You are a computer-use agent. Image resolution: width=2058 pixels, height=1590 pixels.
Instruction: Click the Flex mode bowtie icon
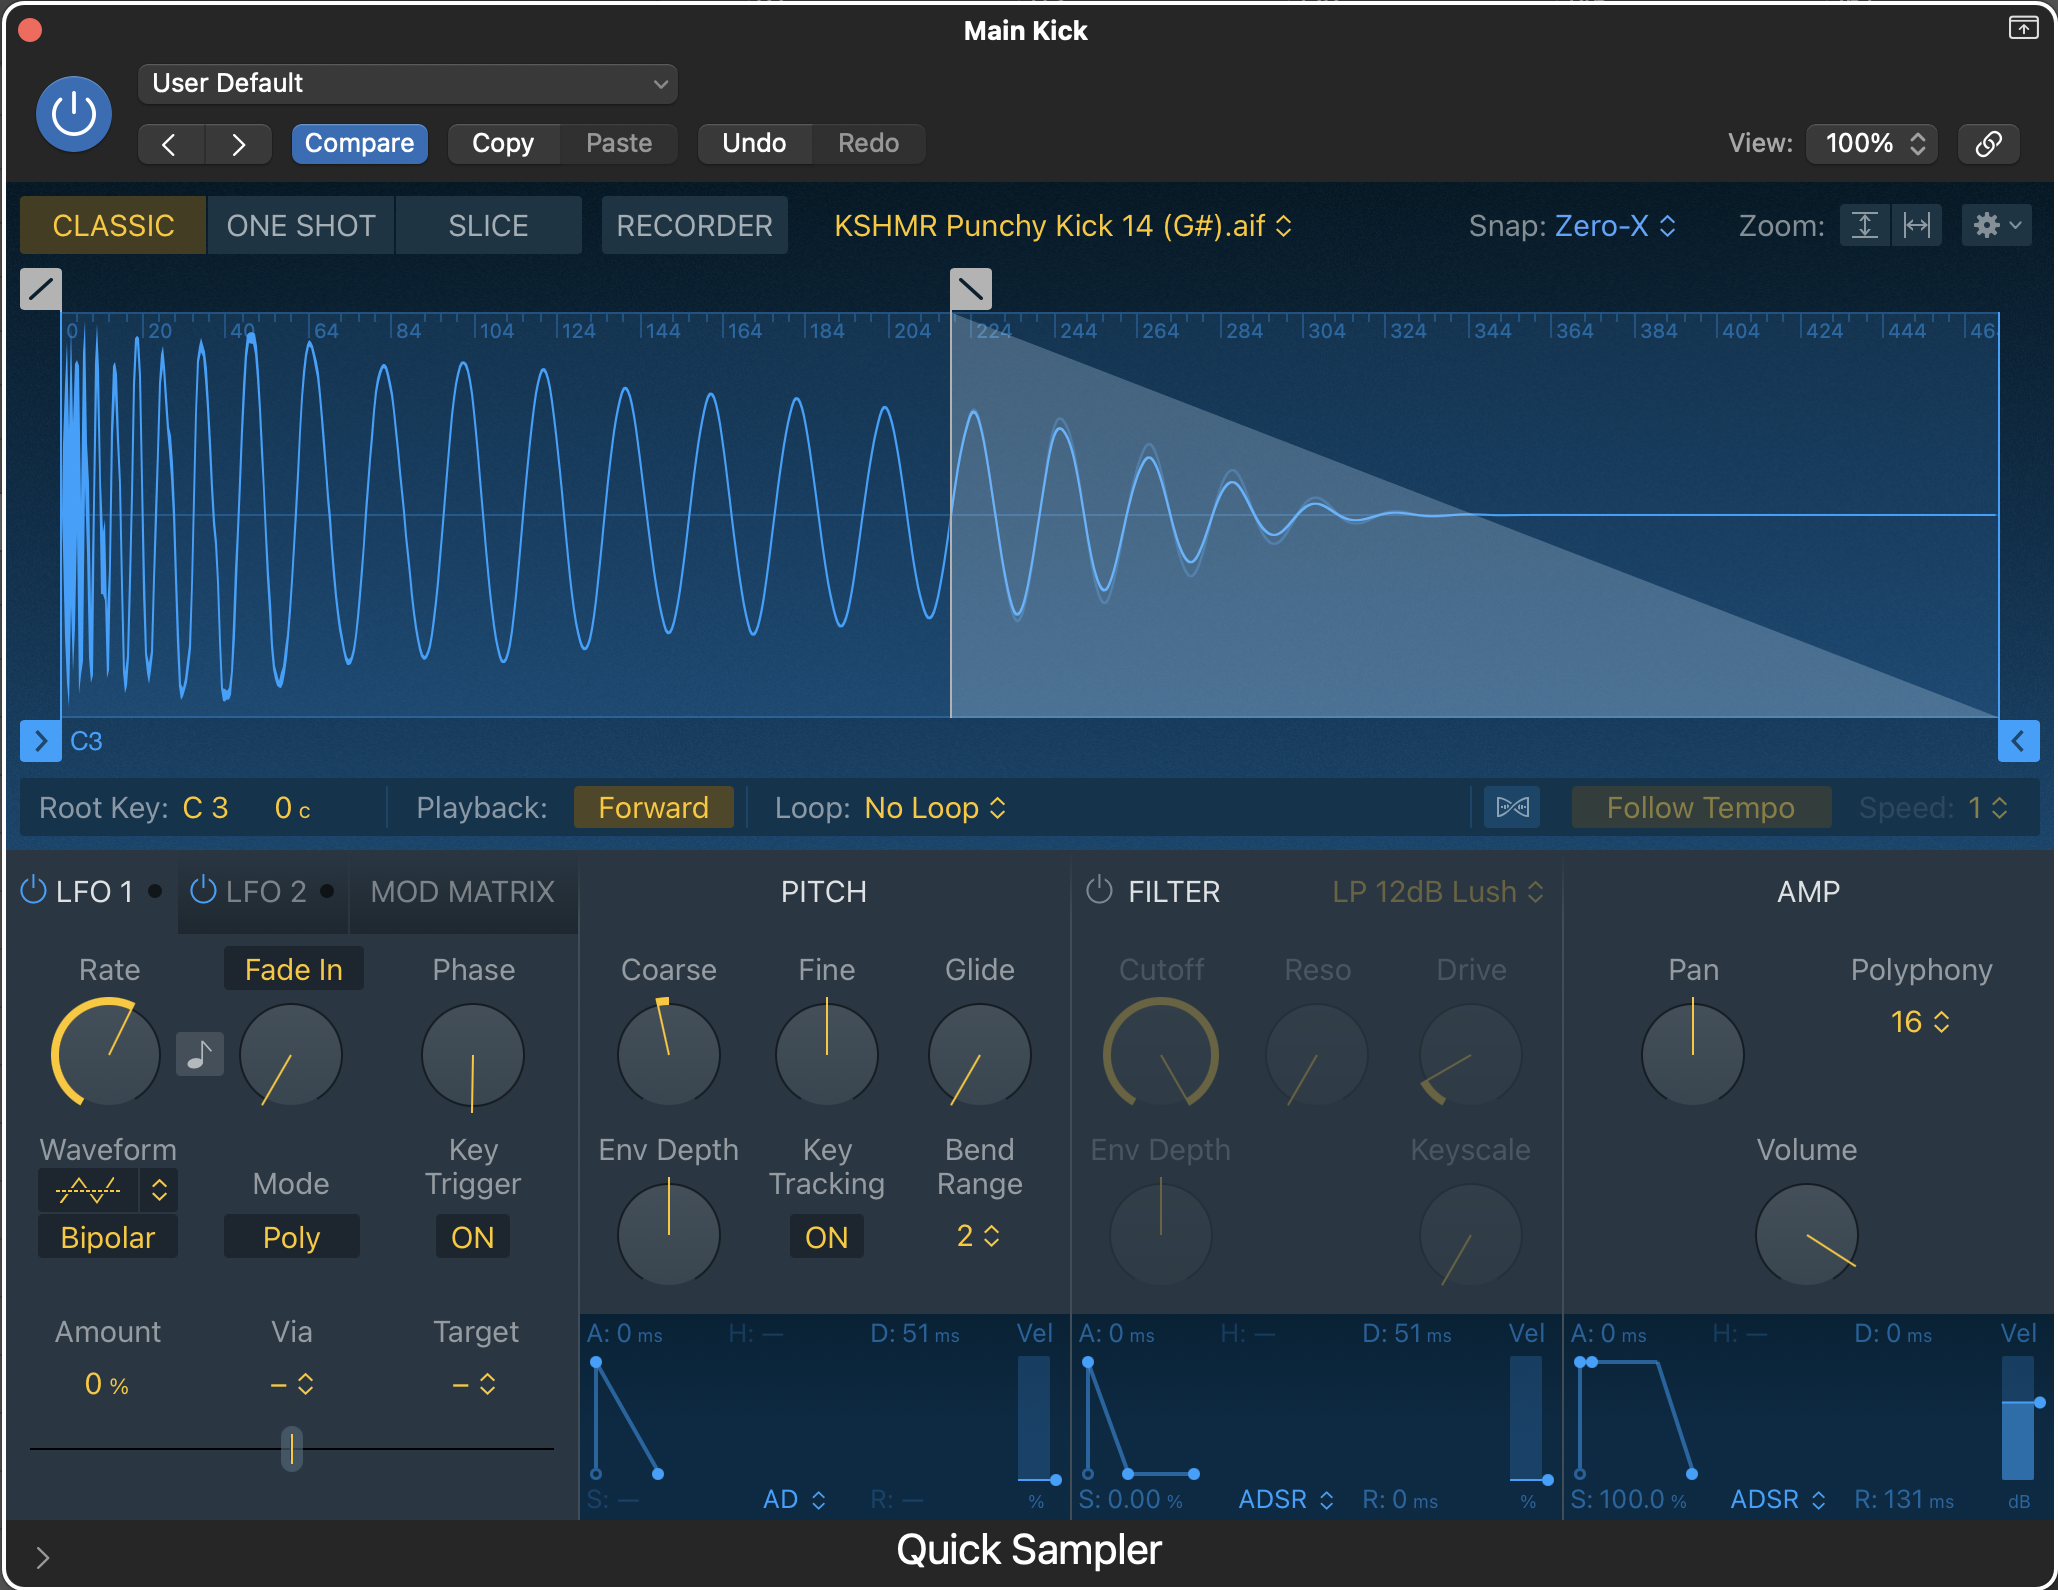[1512, 807]
